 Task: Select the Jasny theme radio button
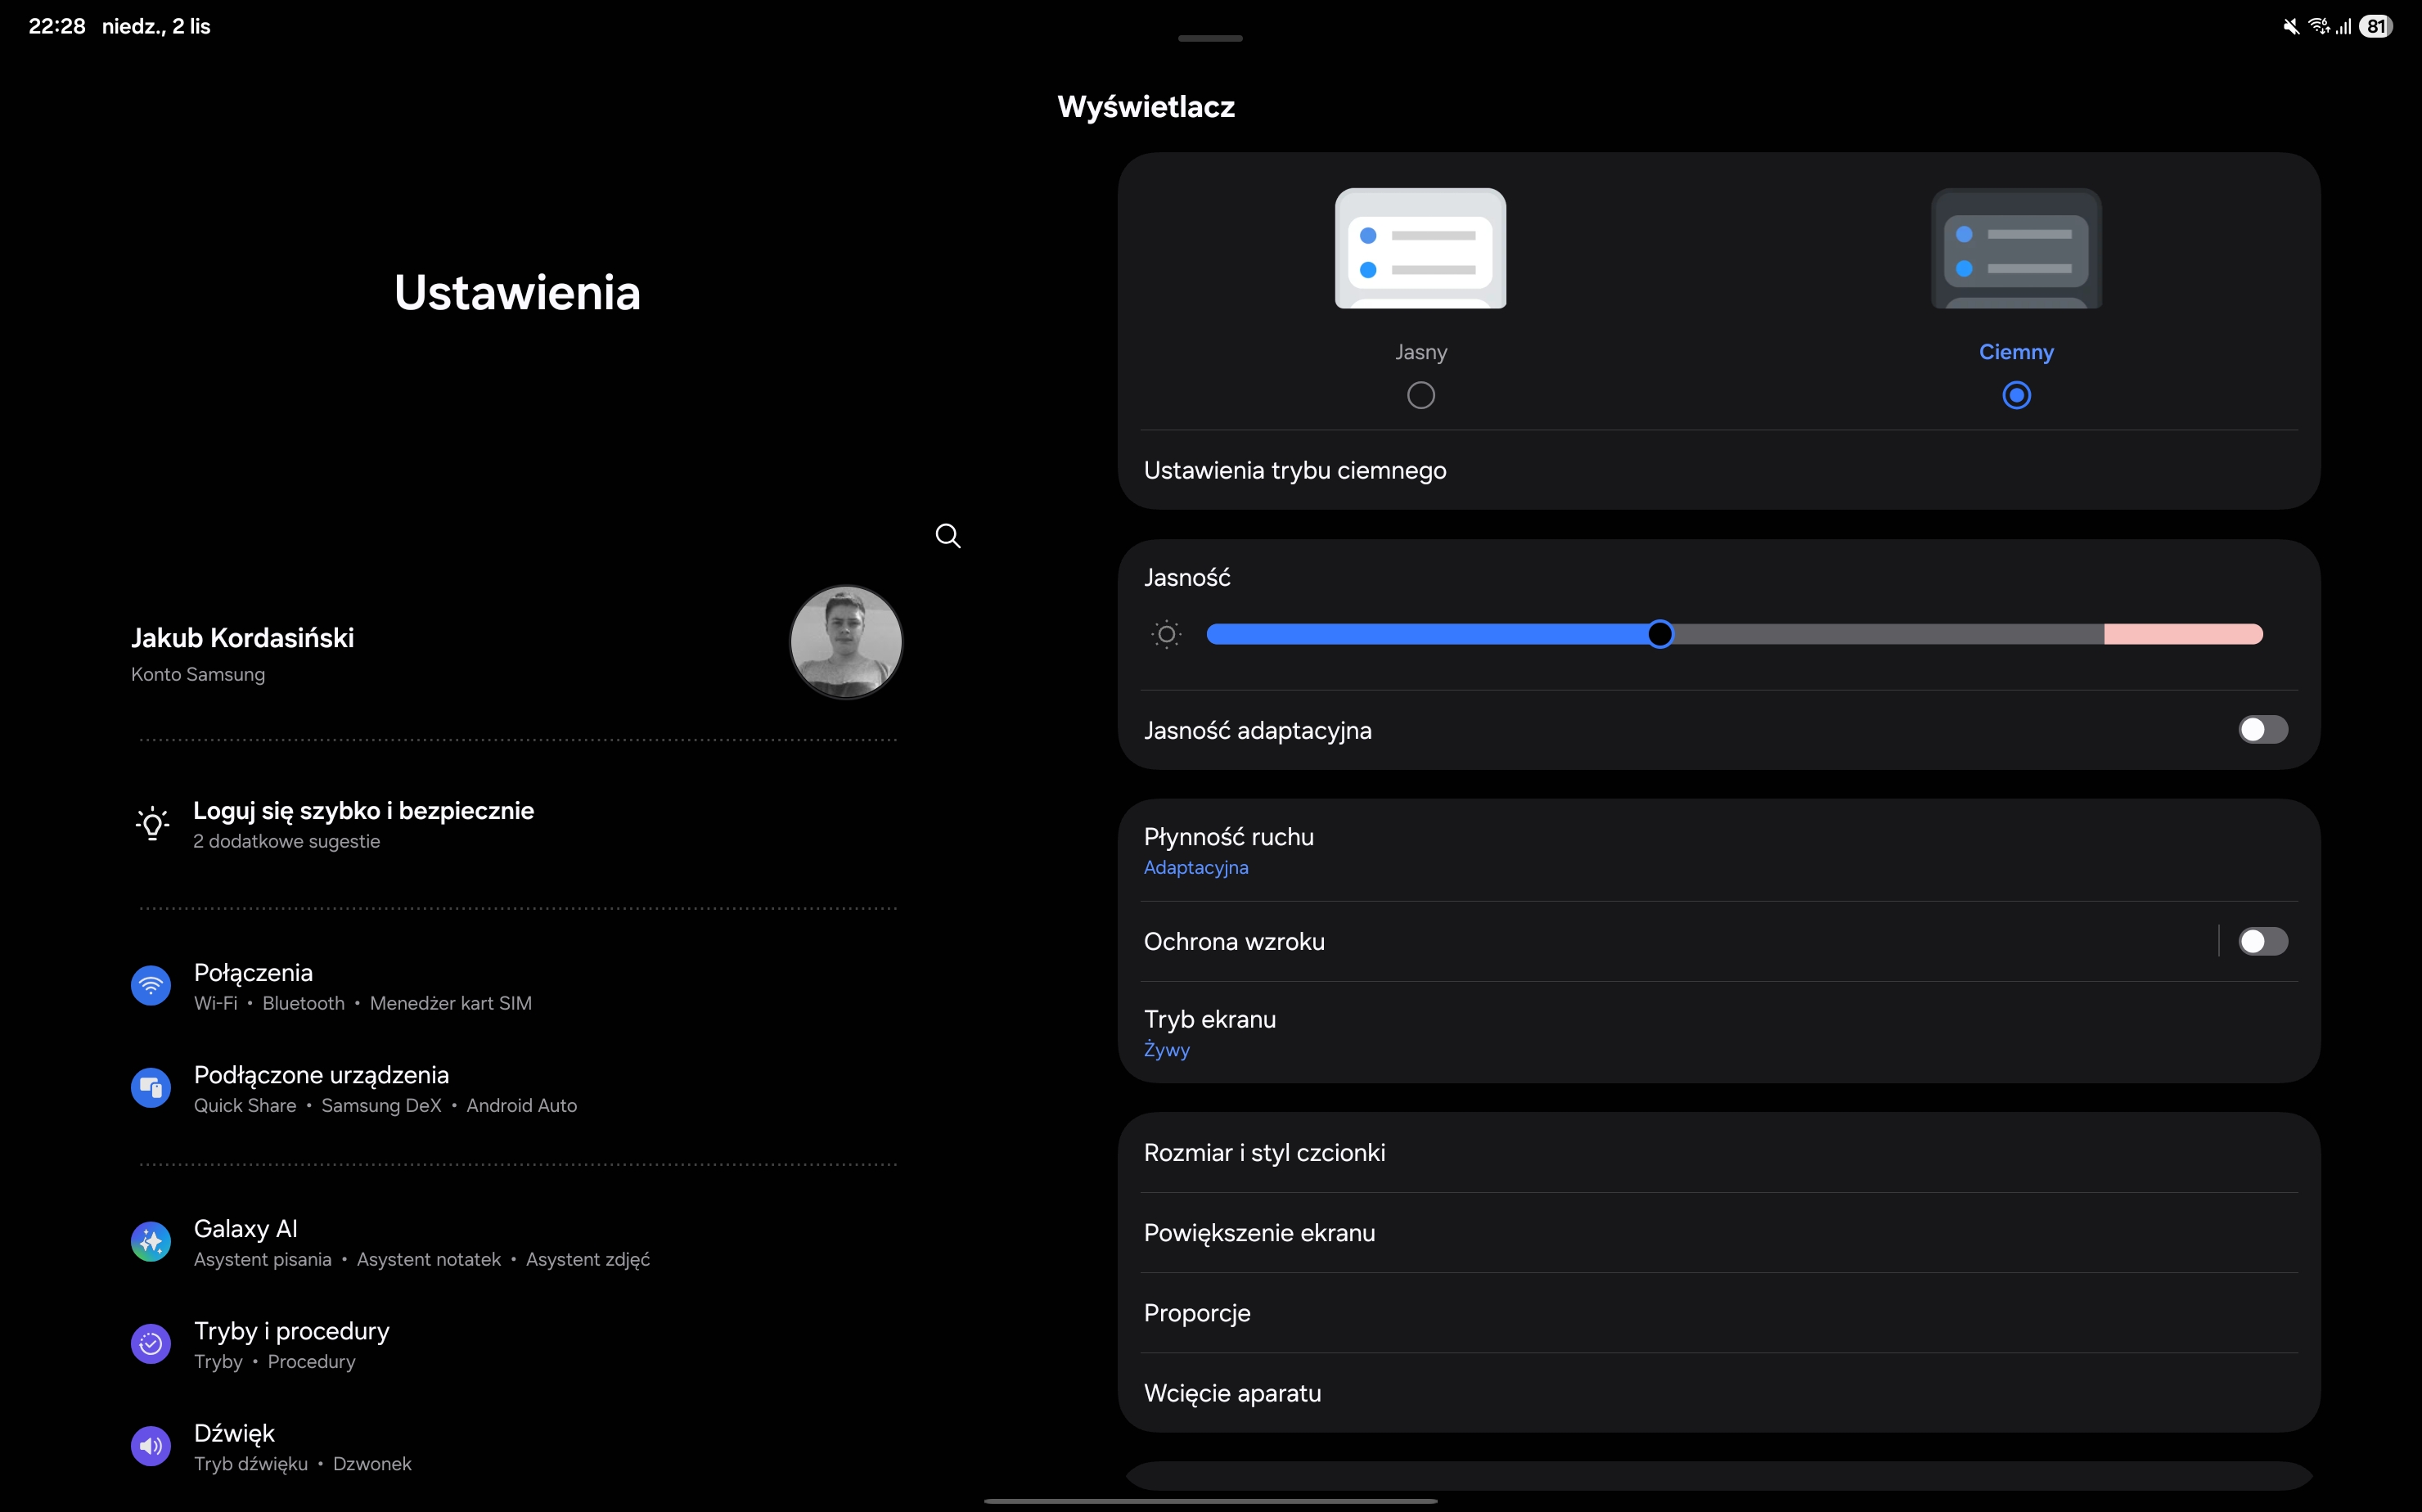click(x=1420, y=395)
